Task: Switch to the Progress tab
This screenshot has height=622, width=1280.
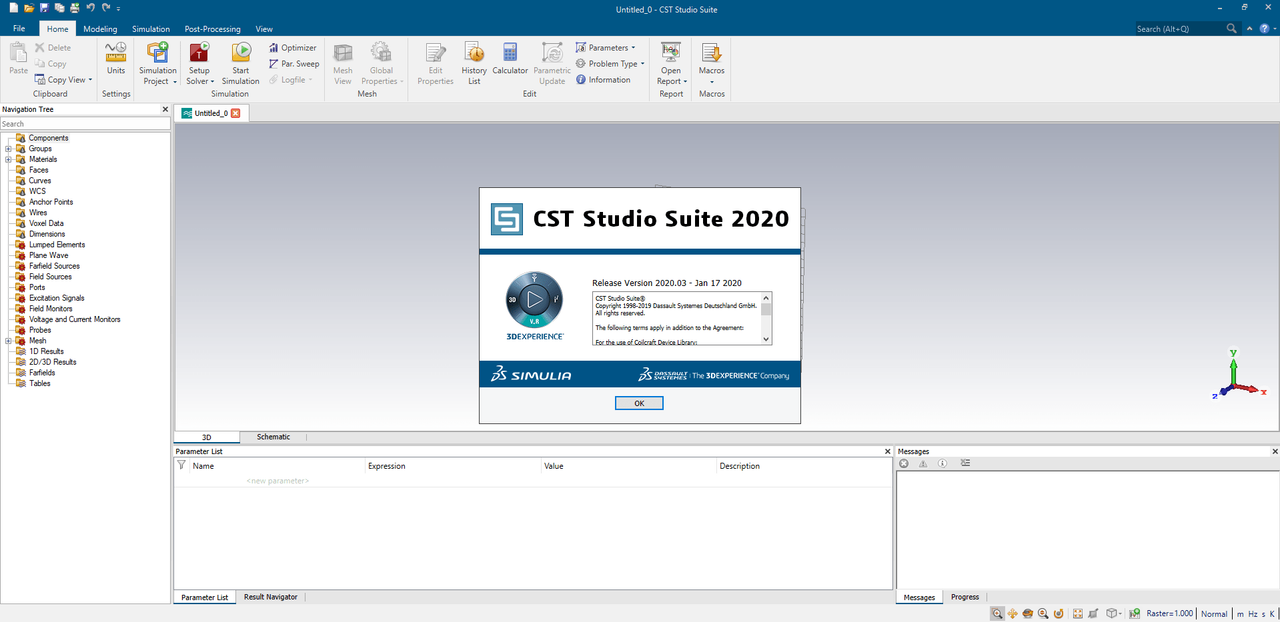Action: (x=965, y=597)
